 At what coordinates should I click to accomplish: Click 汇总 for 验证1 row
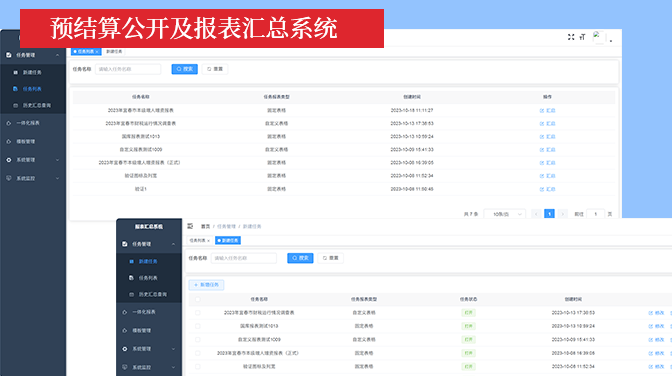[547, 189]
